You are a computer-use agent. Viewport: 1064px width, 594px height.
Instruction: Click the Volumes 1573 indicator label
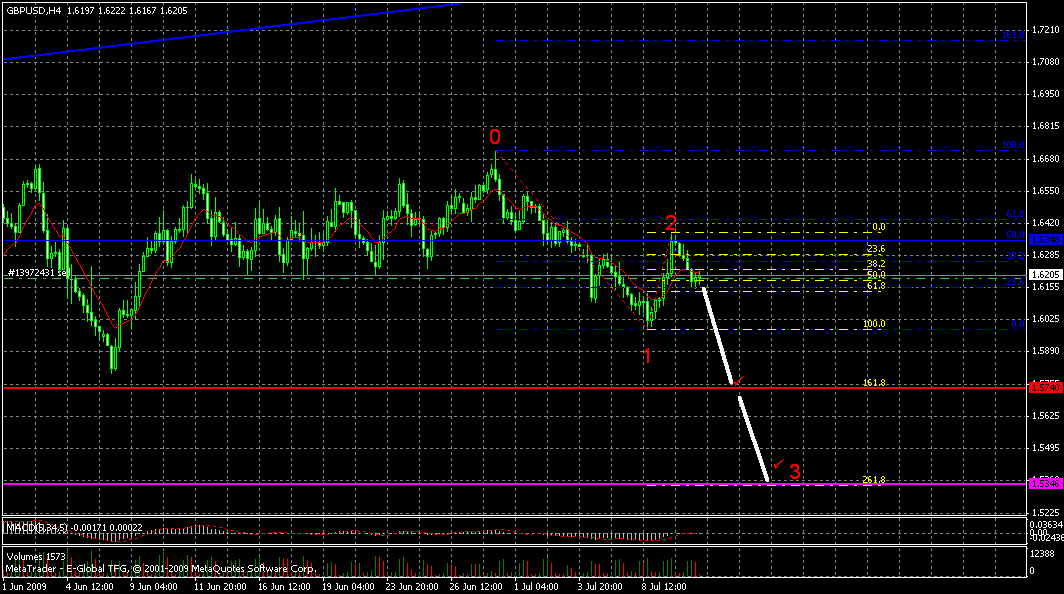pos(35,557)
